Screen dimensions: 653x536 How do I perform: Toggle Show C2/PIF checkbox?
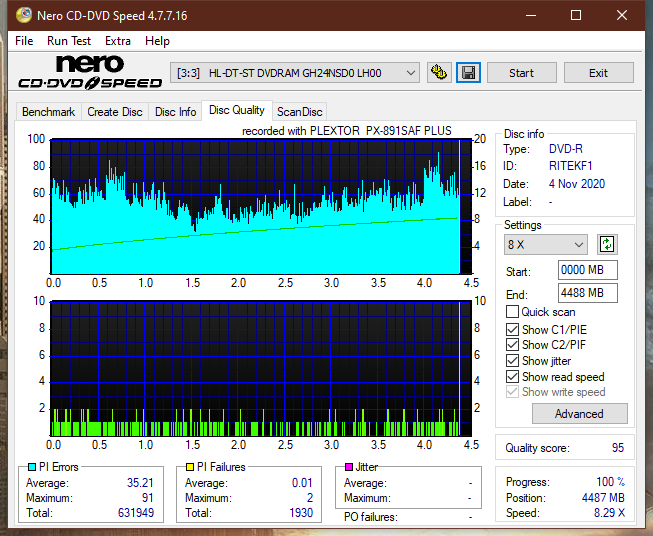point(512,344)
